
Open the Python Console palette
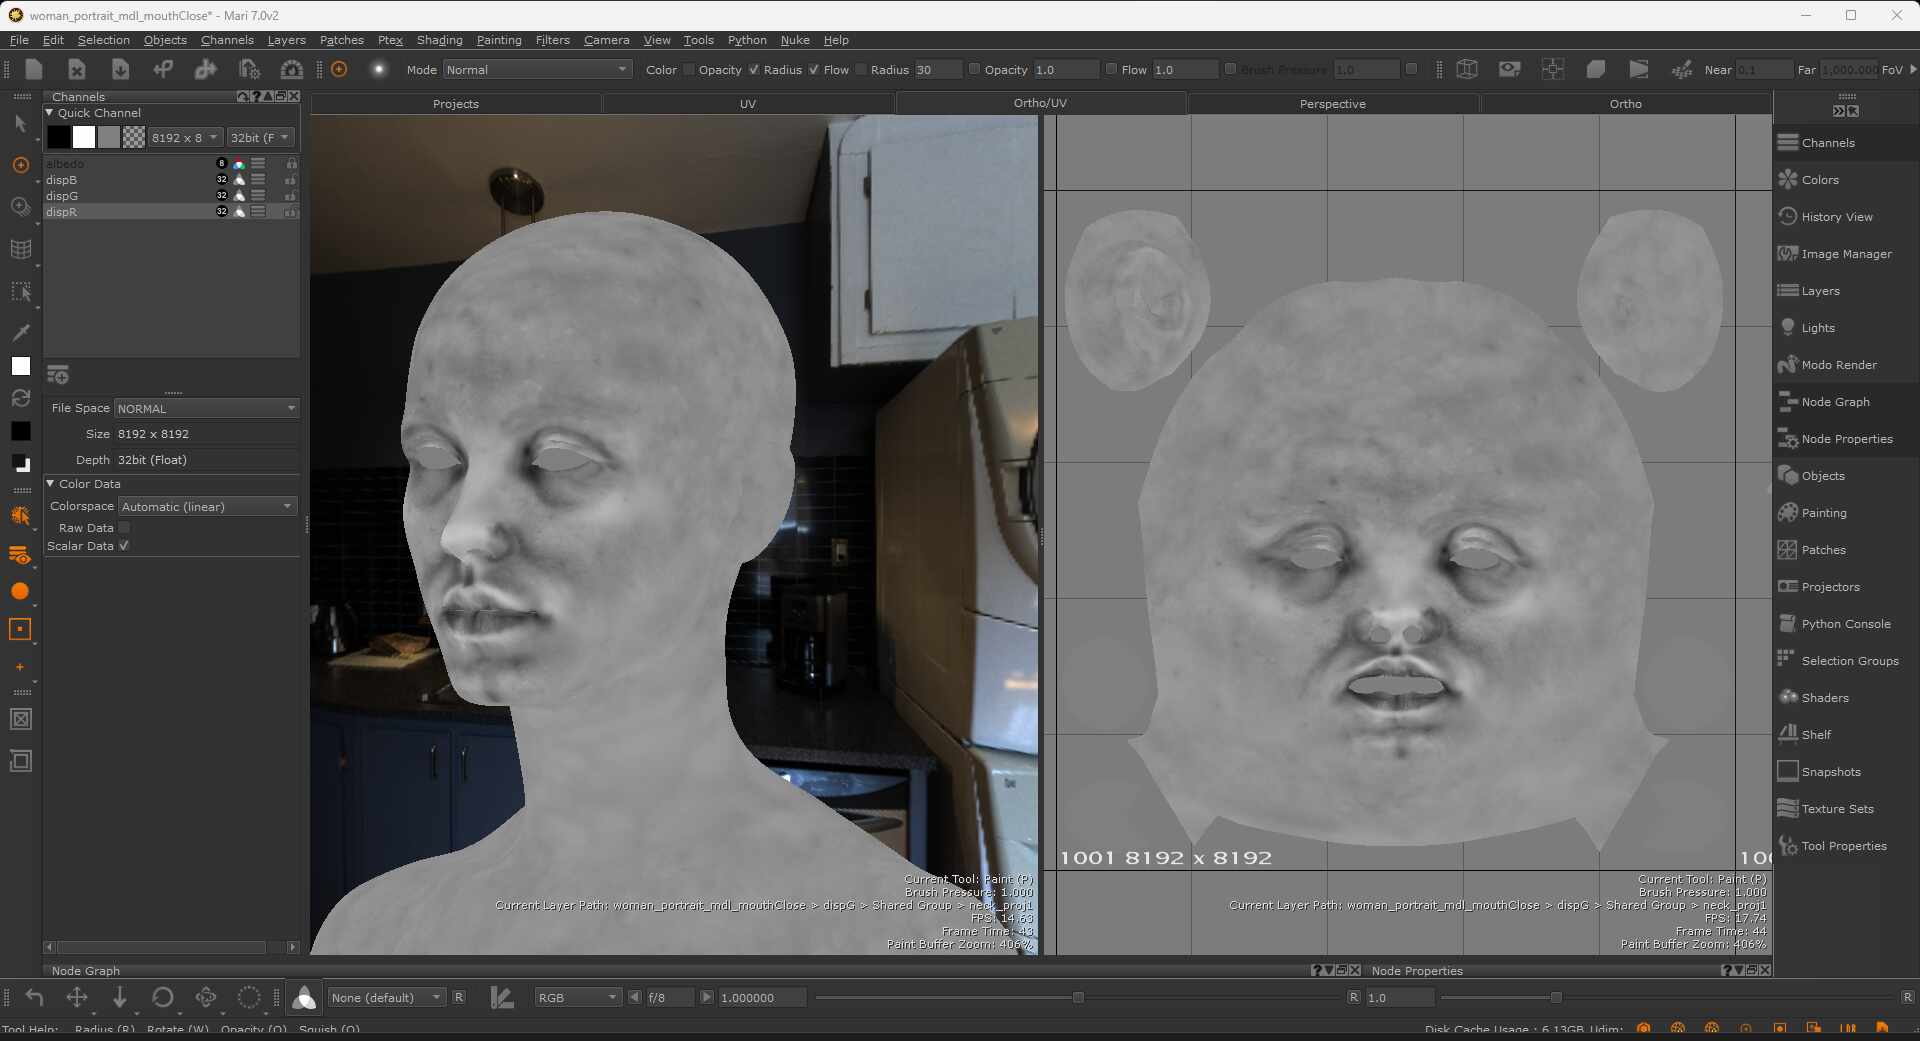[1845, 624]
